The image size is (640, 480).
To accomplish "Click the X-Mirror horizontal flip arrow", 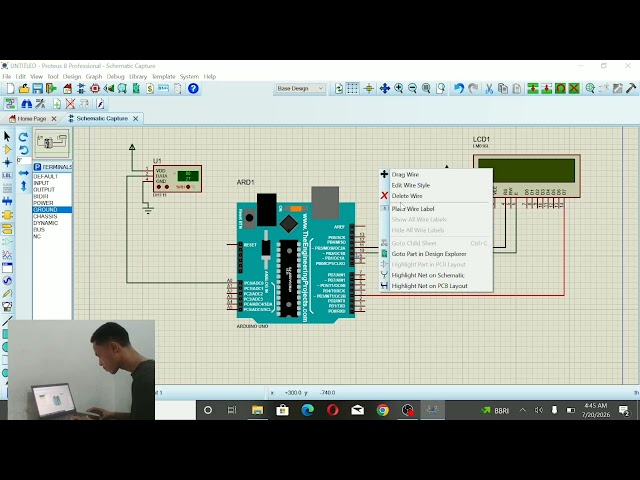I will tap(24, 173).
